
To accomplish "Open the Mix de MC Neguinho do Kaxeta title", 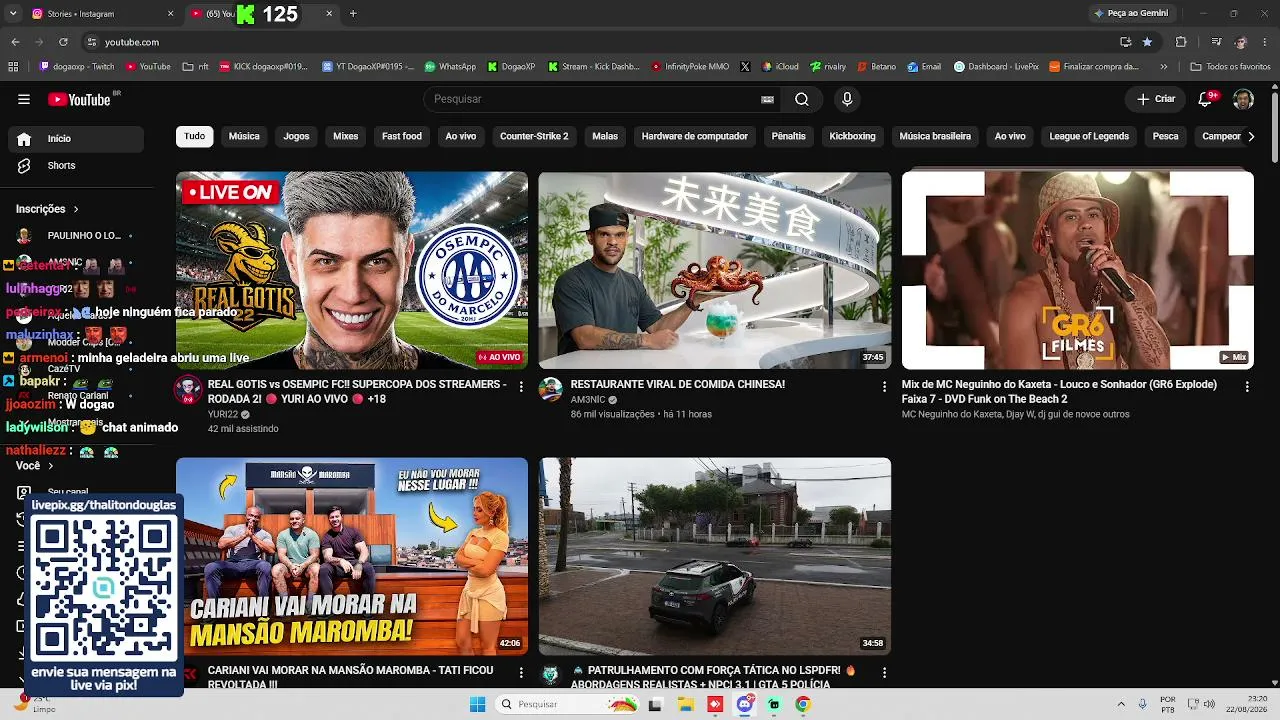I will (1059, 391).
